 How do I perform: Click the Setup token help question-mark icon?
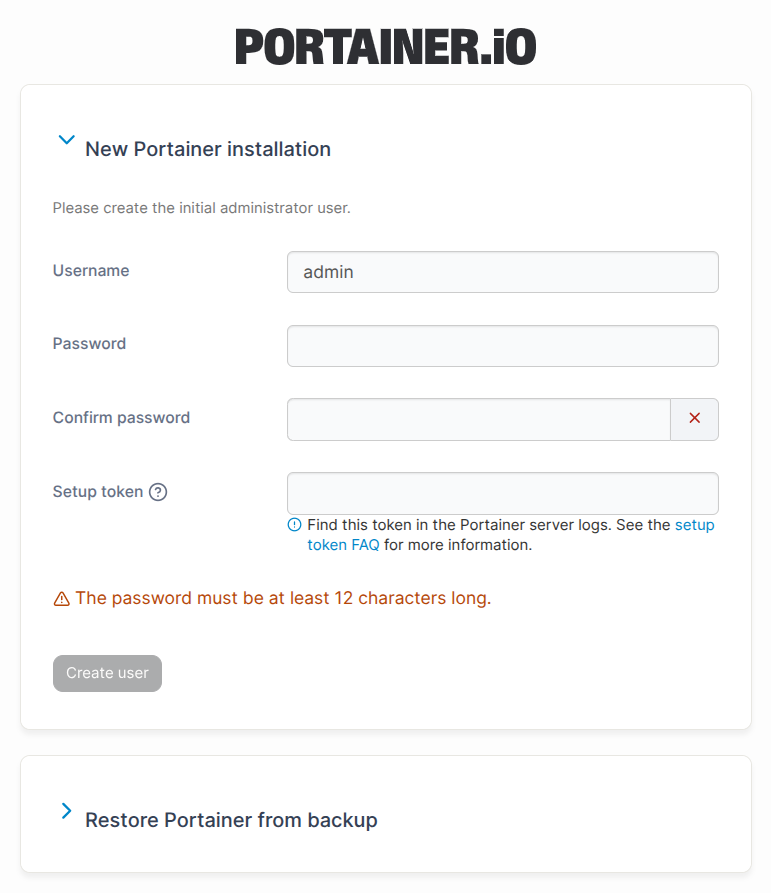(158, 491)
